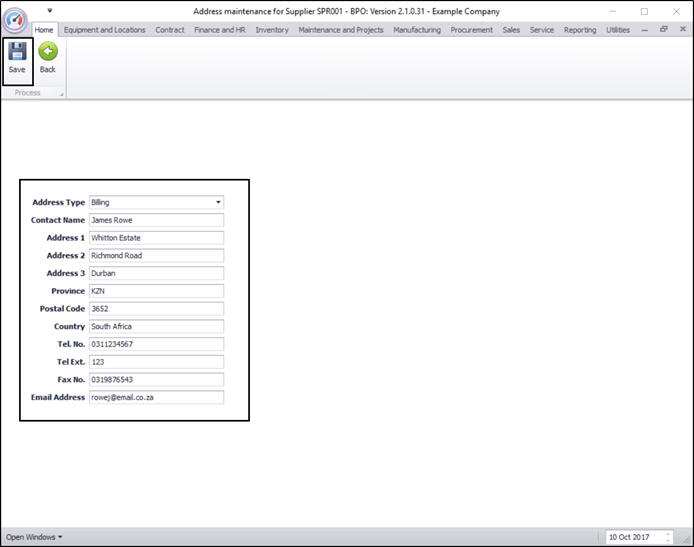Image resolution: width=694 pixels, height=547 pixels.
Task: Expand the Process group dialog launcher
Action: [x=62, y=94]
